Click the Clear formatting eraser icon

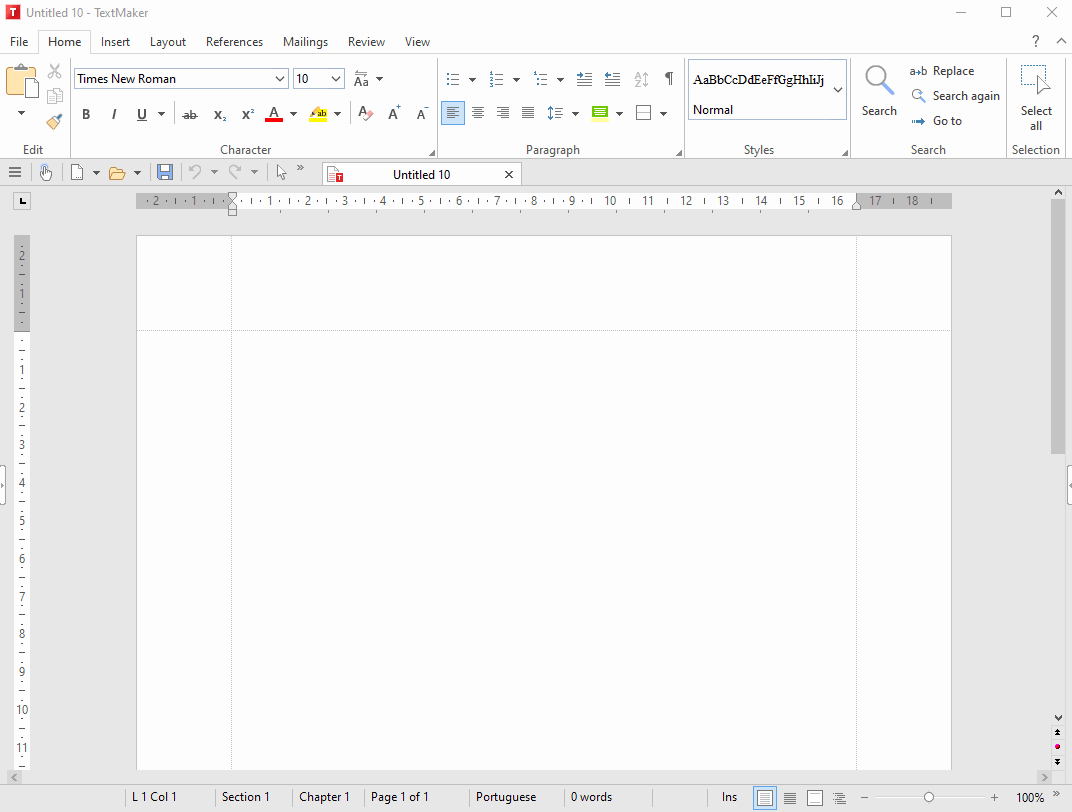[x=365, y=114]
